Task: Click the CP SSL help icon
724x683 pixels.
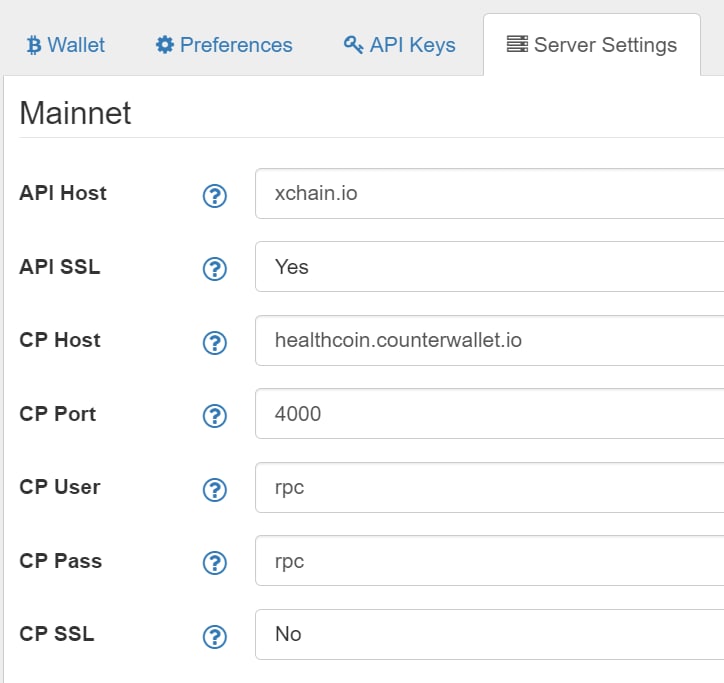Action: 215,637
